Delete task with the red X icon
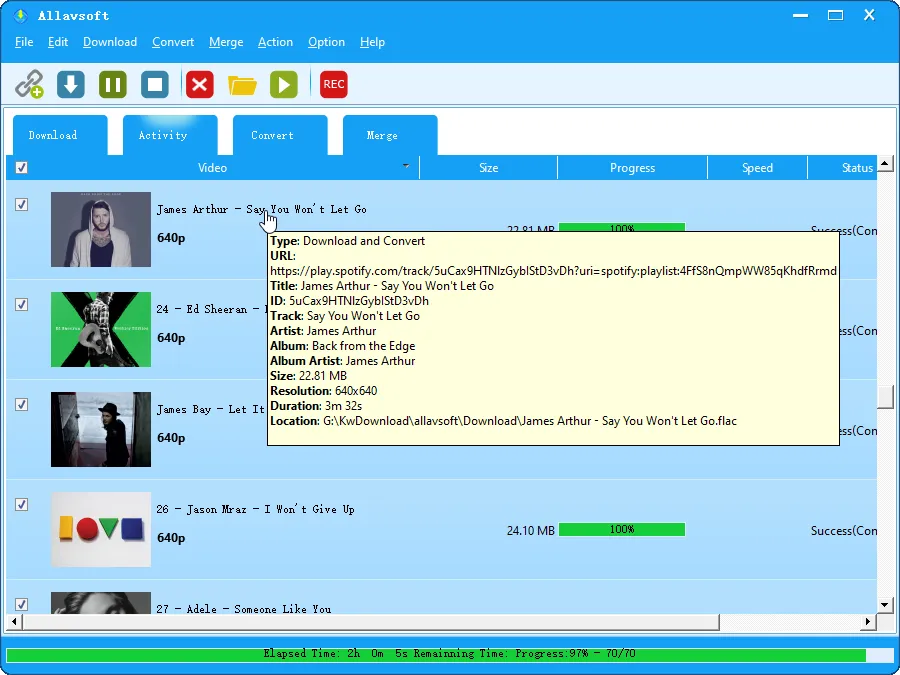Viewport: 900px width, 675px height. tap(200, 84)
